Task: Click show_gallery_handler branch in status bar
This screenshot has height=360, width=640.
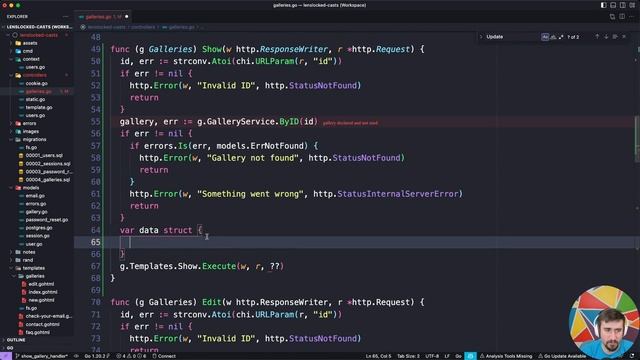Action: click(x=42, y=356)
